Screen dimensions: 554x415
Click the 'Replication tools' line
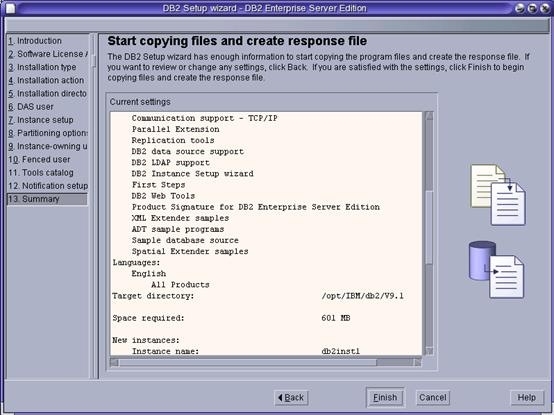173,140
